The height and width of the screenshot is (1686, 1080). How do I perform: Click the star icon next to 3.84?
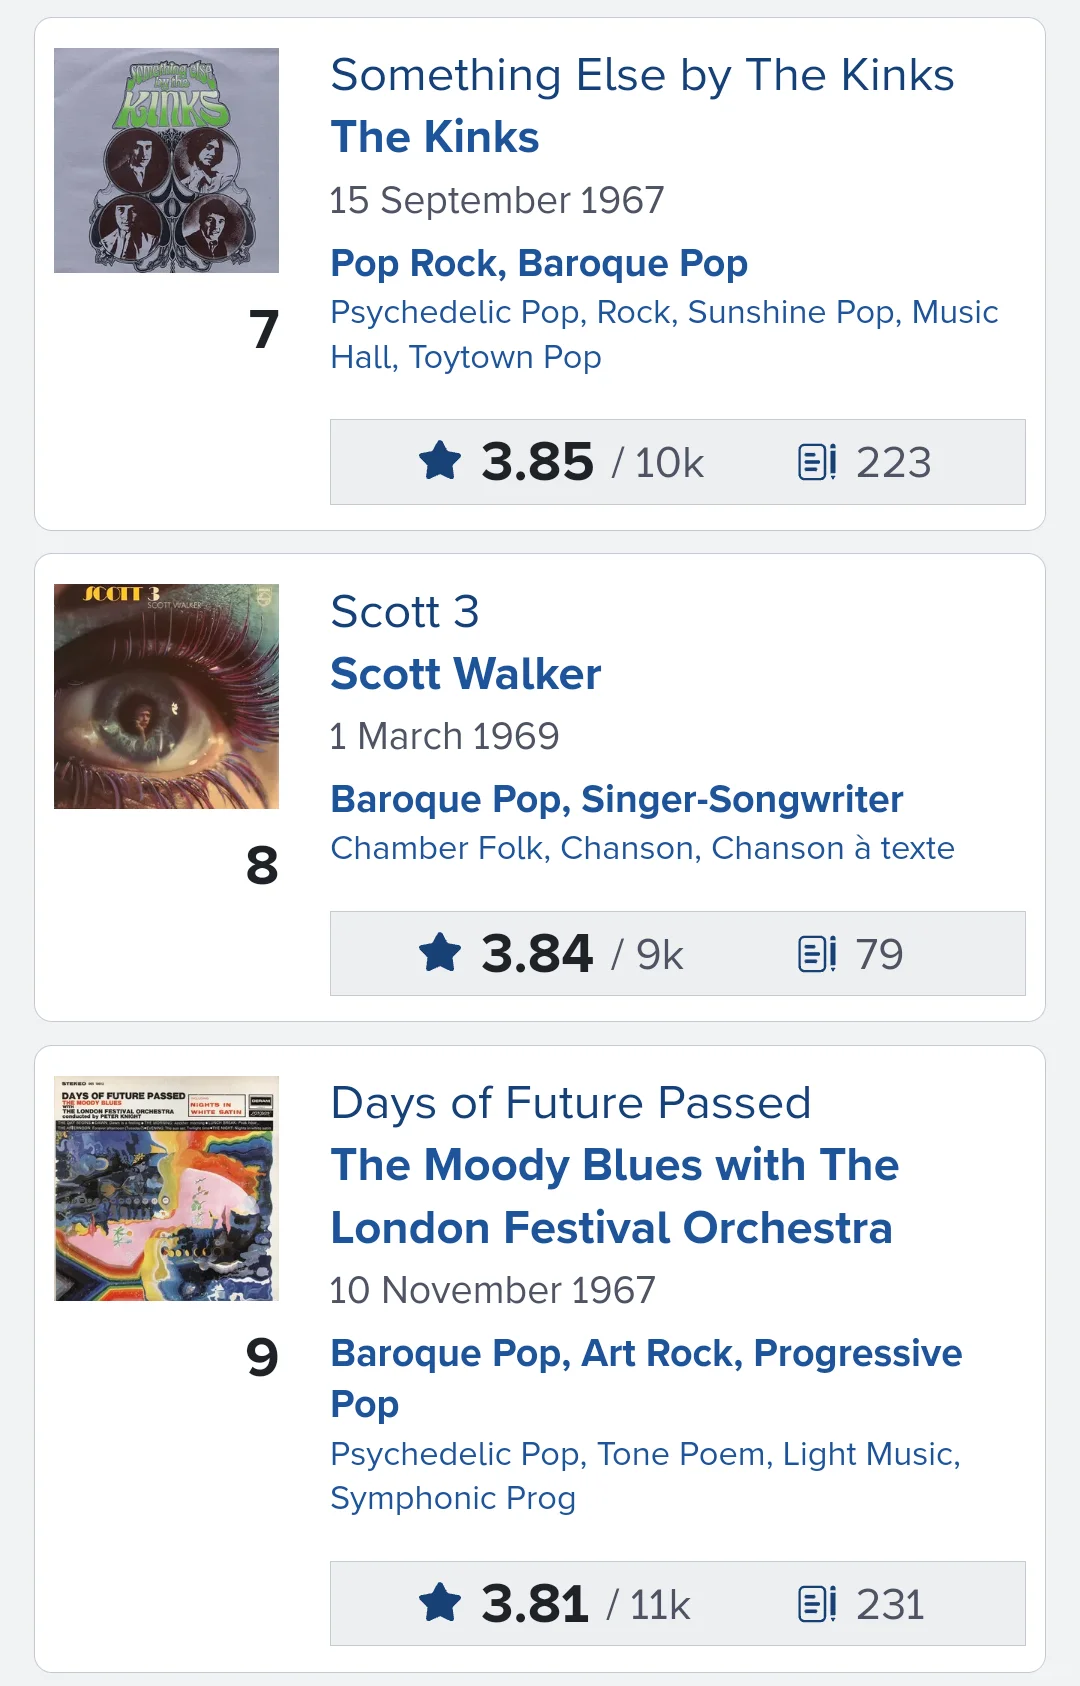pos(440,953)
